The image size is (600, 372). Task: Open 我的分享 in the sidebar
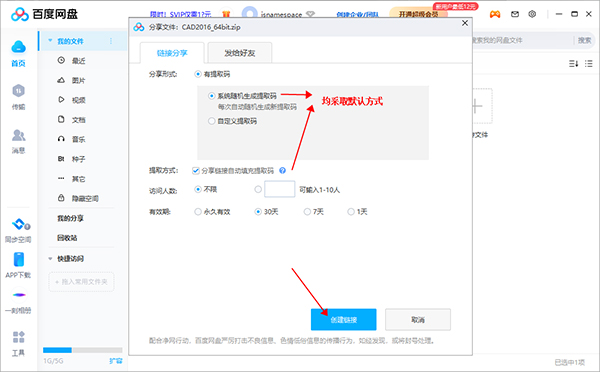[70, 218]
